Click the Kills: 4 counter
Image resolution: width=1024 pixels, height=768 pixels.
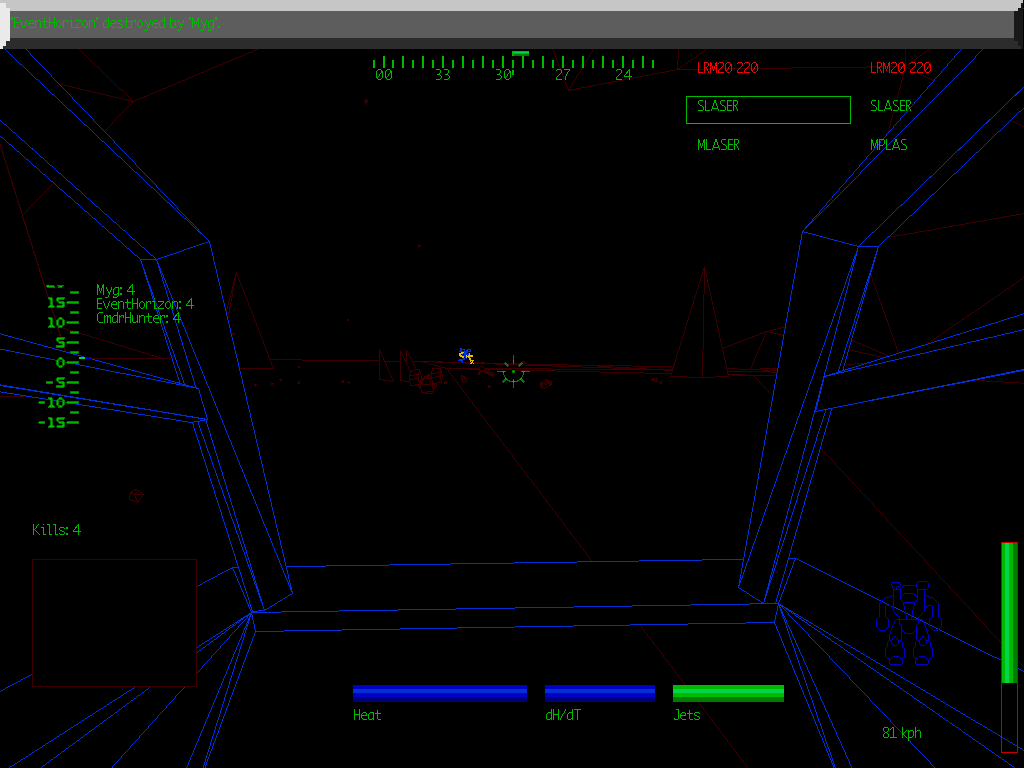pos(56,530)
